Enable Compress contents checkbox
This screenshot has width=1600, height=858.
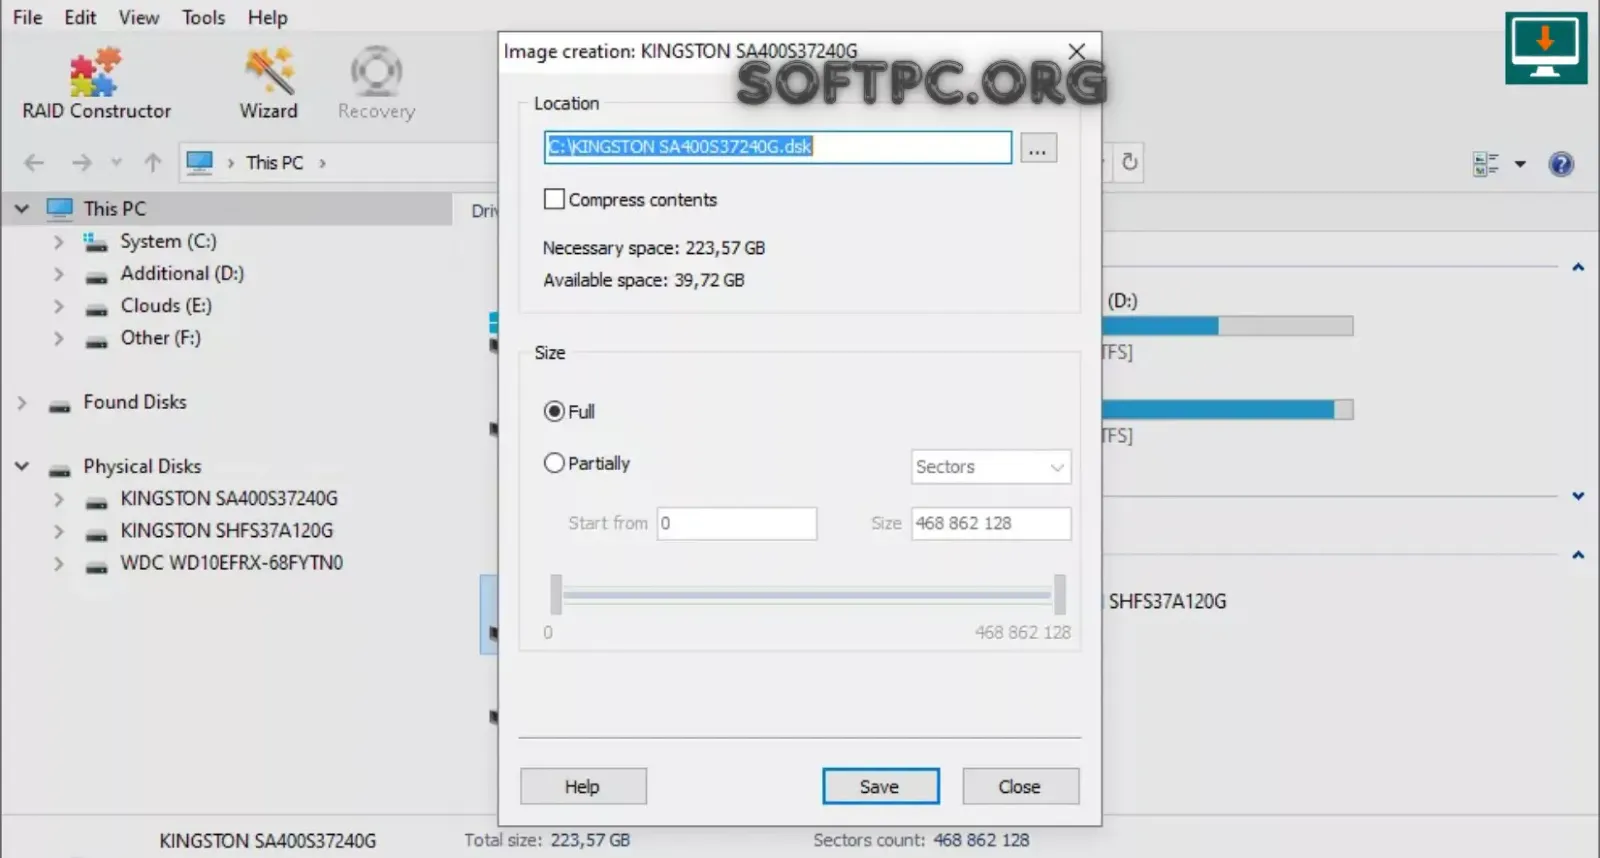pyautogui.click(x=554, y=199)
